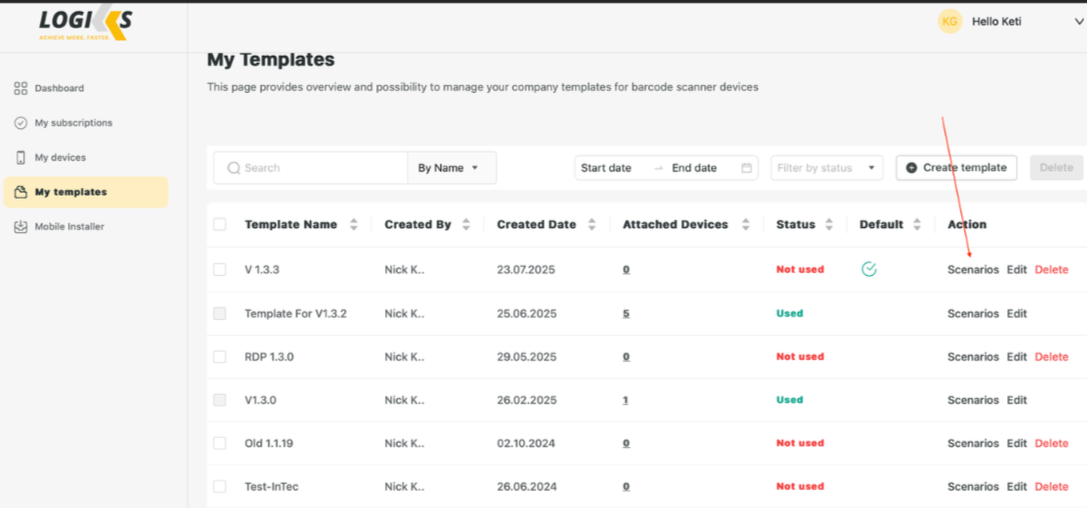1087x508 pixels.
Task: Select the Old 1.1.19 row checkbox
Action: [x=220, y=443]
